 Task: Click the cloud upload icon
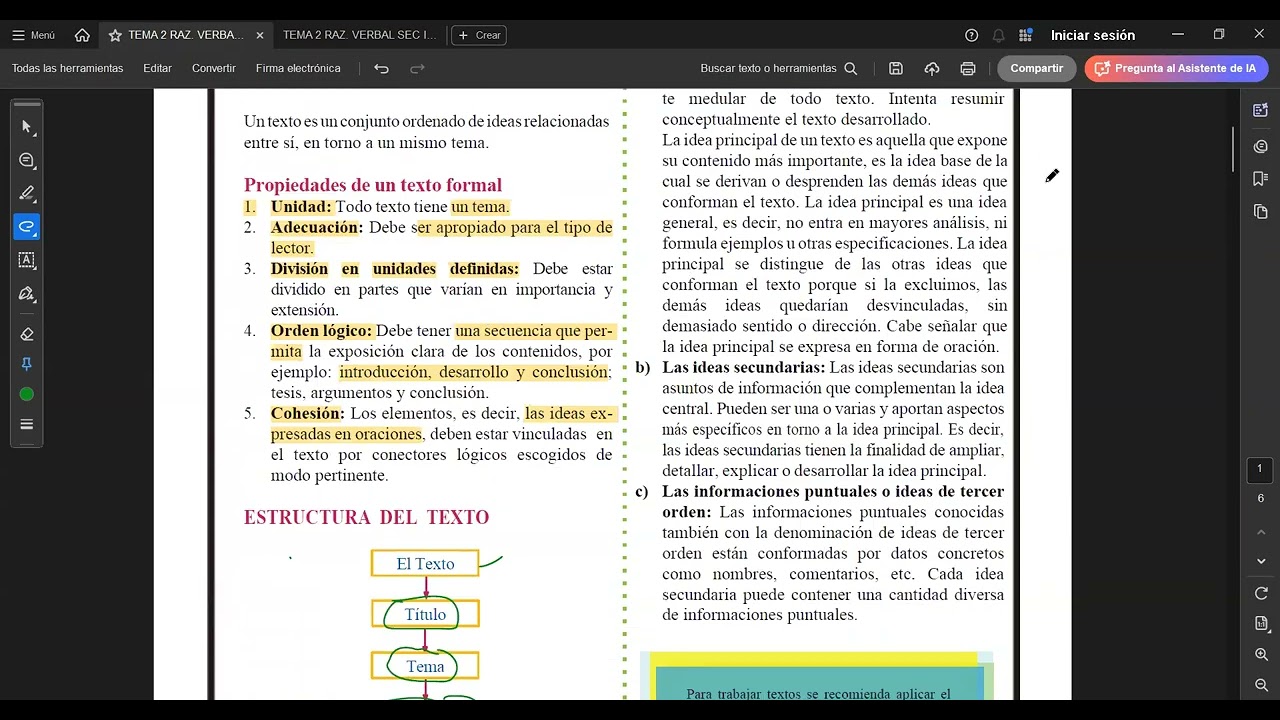click(x=932, y=68)
